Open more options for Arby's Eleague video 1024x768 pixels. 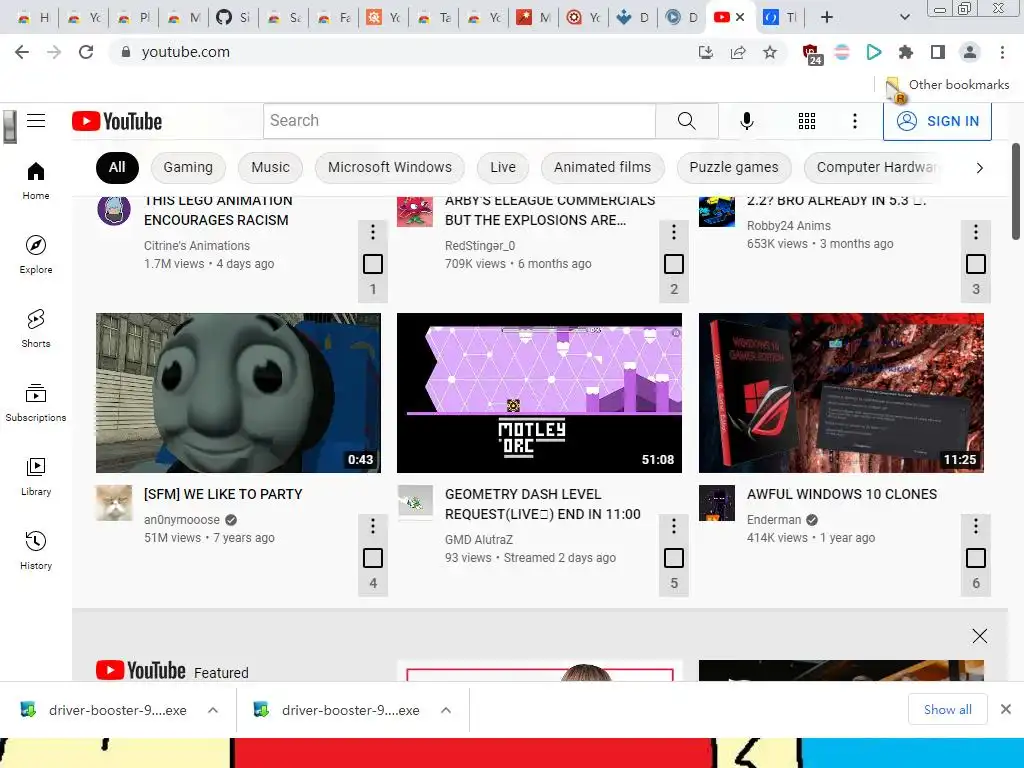click(x=674, y=231)
